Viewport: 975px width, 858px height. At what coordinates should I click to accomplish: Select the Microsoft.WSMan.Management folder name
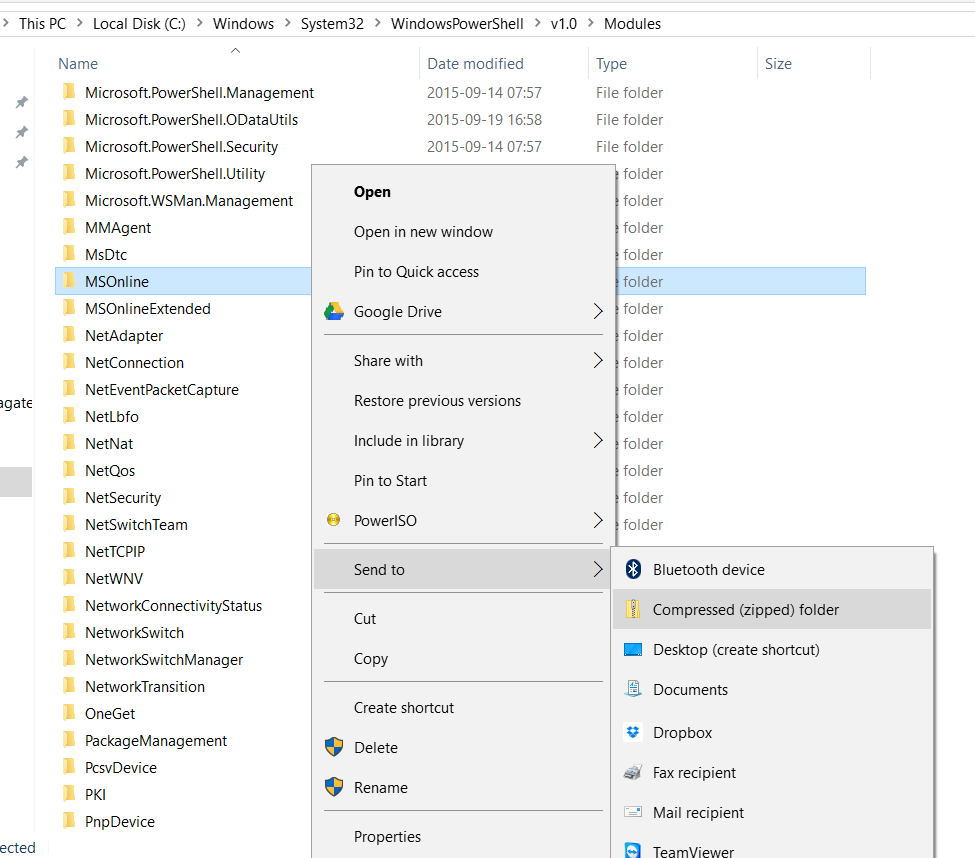[189, 200]
